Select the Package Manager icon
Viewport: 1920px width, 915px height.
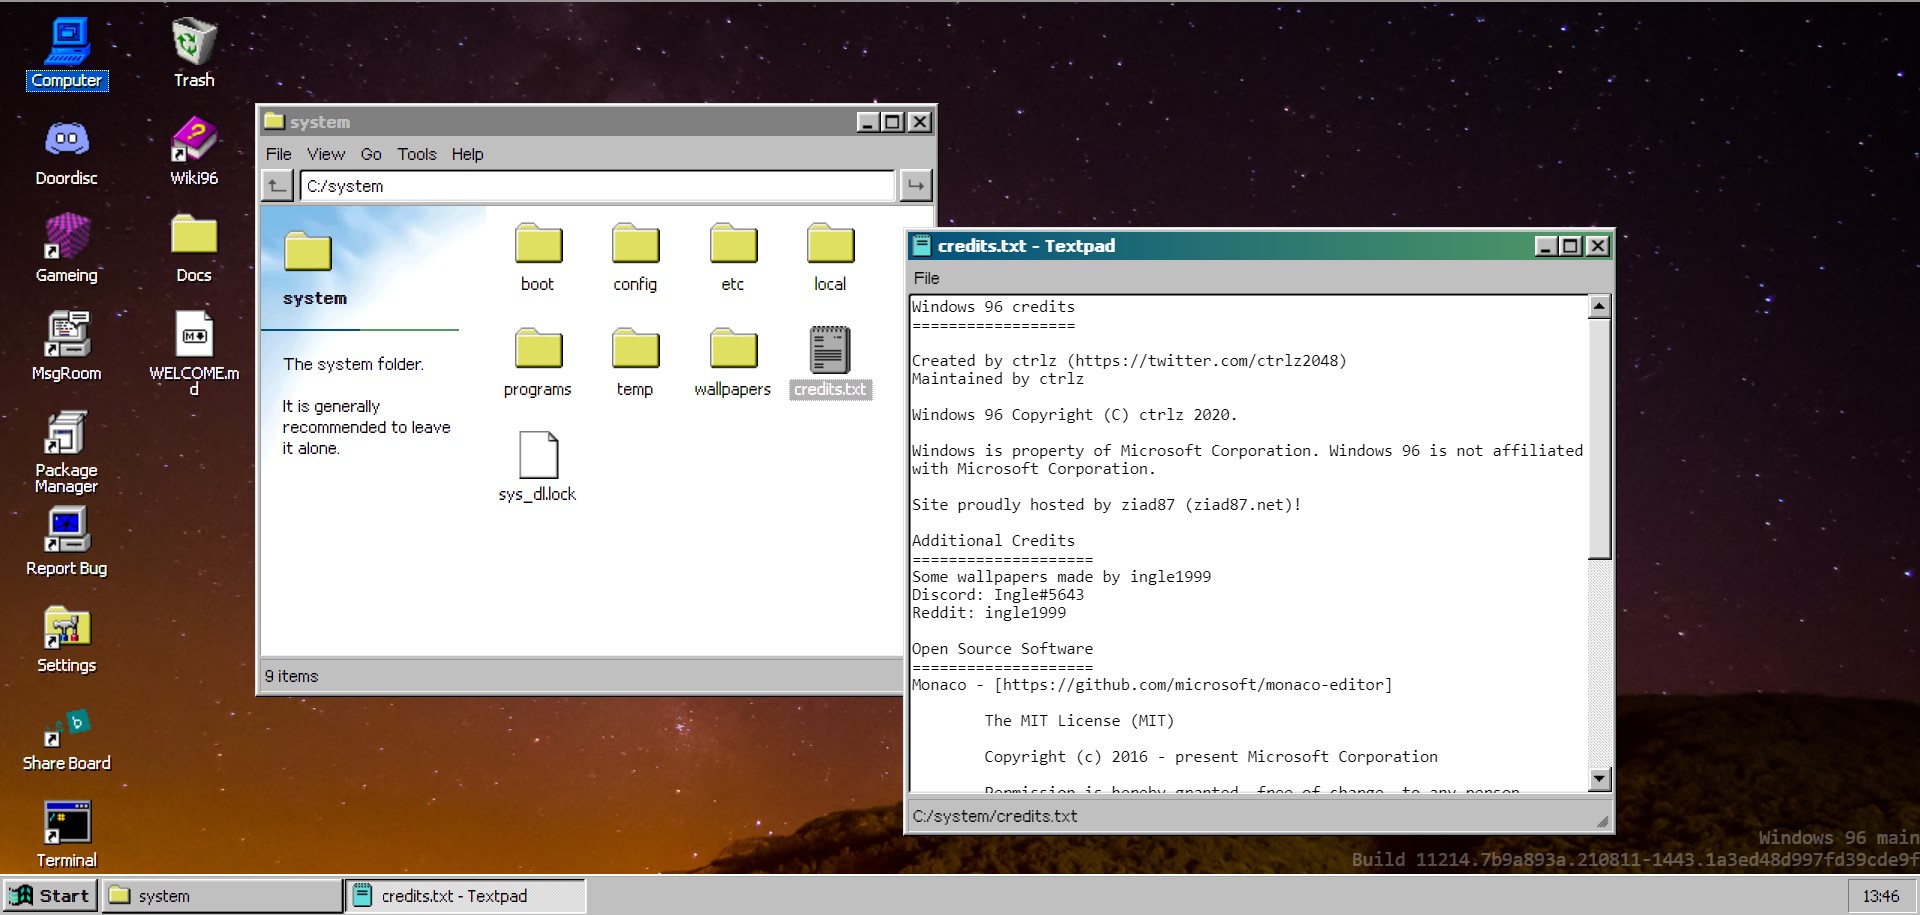pyautogui.click(x=66, y=433)
